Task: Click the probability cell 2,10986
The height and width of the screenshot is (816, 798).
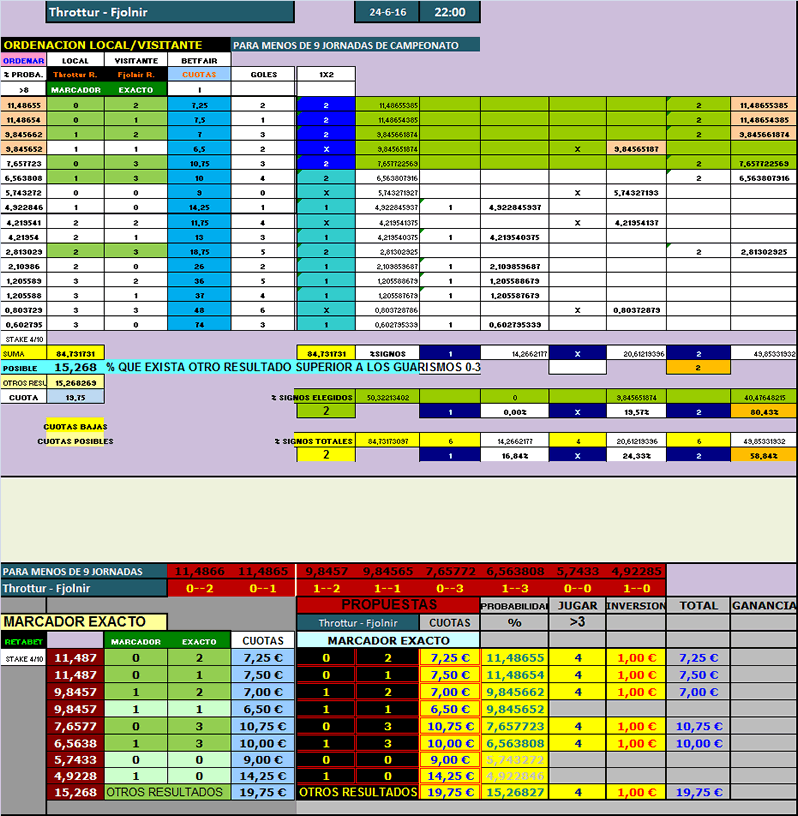Action: (x=23, y=266)
